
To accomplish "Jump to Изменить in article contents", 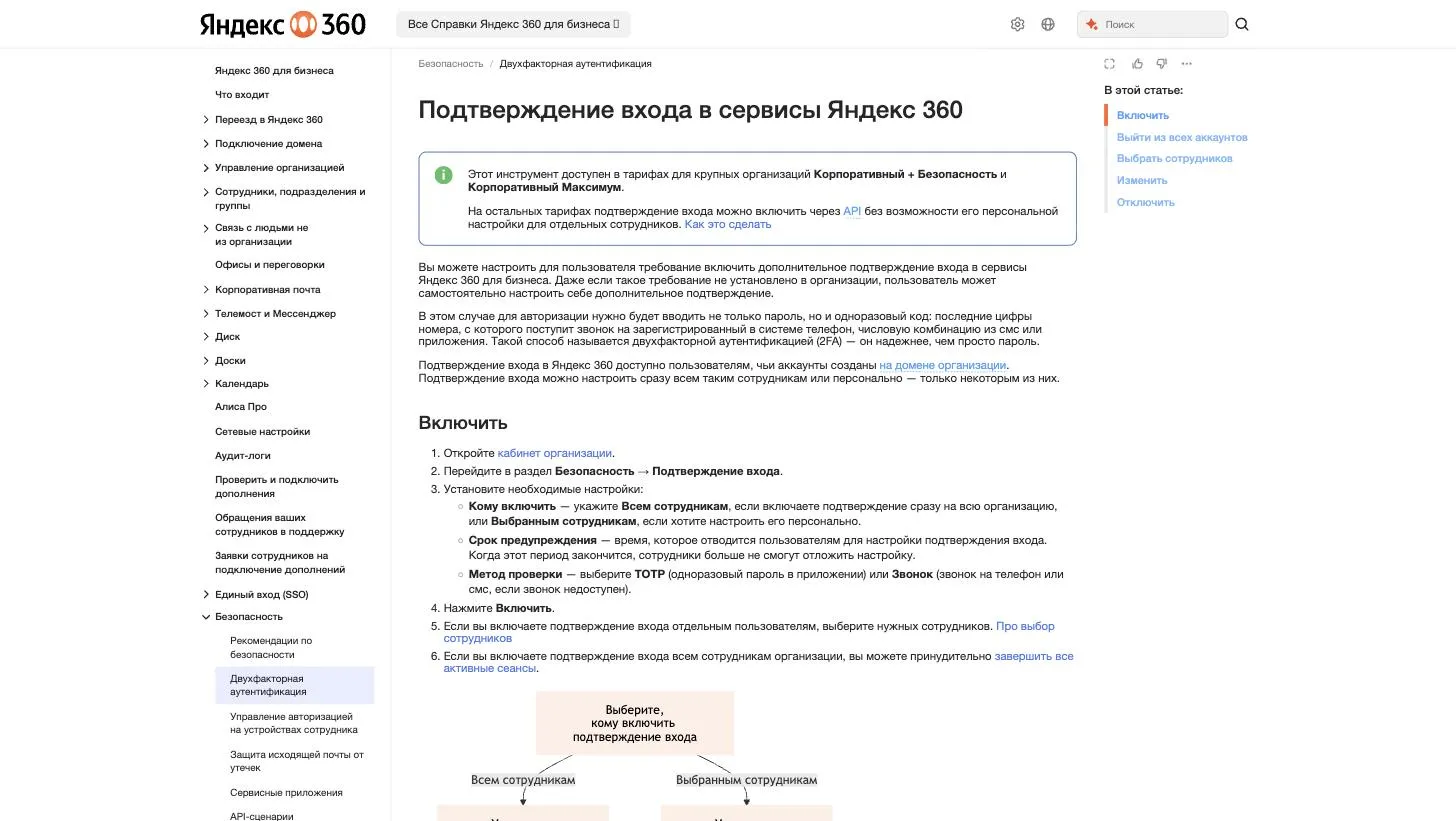I will 1142,181.
